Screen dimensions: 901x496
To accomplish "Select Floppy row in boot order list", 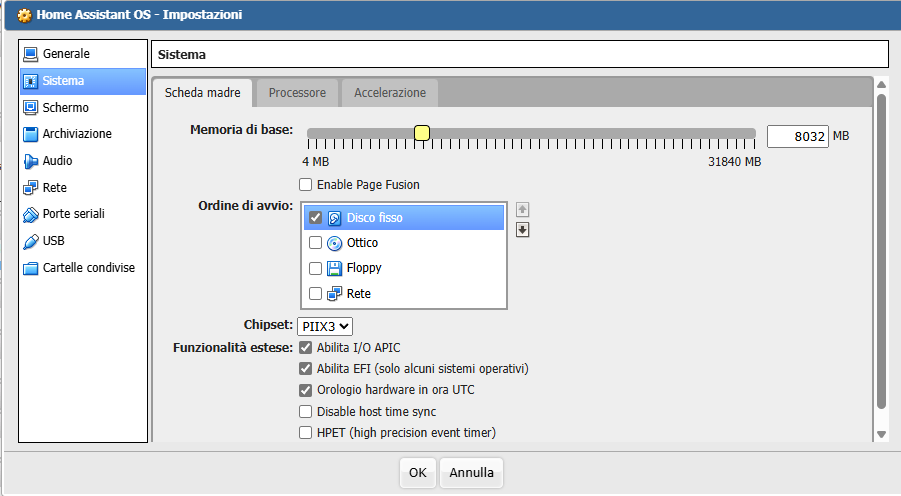I will [x=404, y=268].
